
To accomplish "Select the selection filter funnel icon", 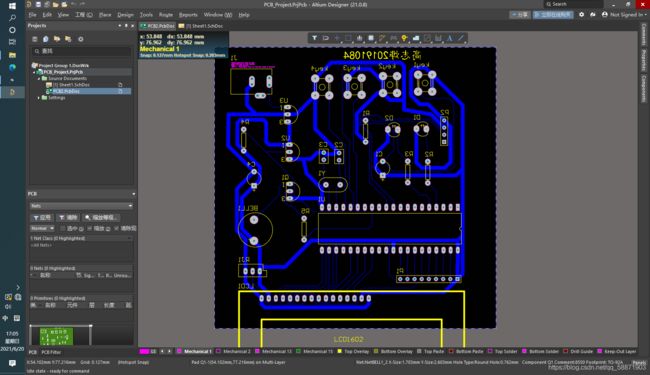I will tap(314, 38).
